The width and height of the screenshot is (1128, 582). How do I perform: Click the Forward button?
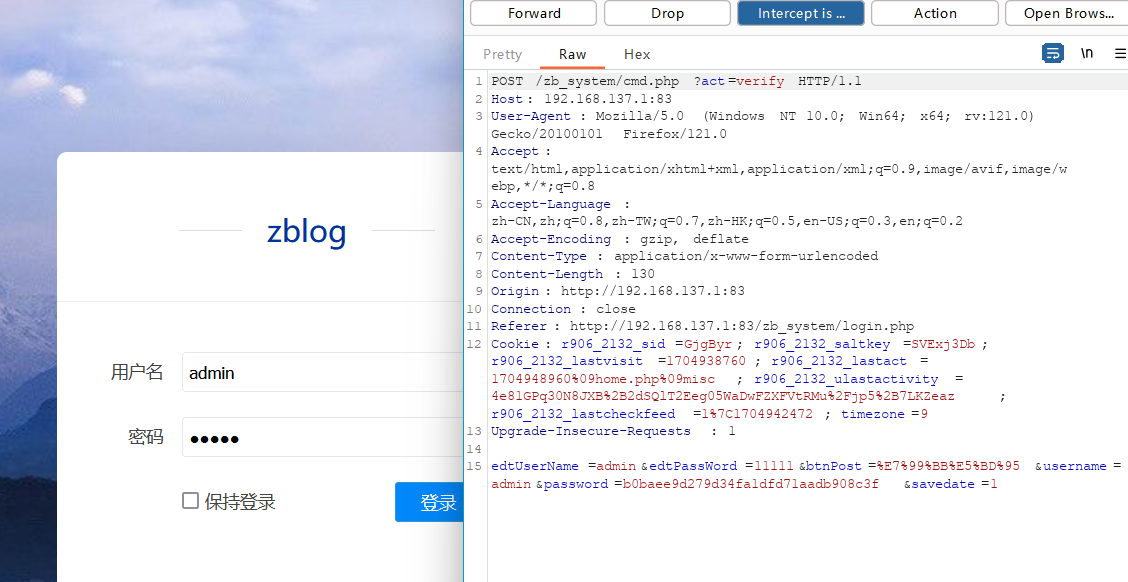coord(534,13)
